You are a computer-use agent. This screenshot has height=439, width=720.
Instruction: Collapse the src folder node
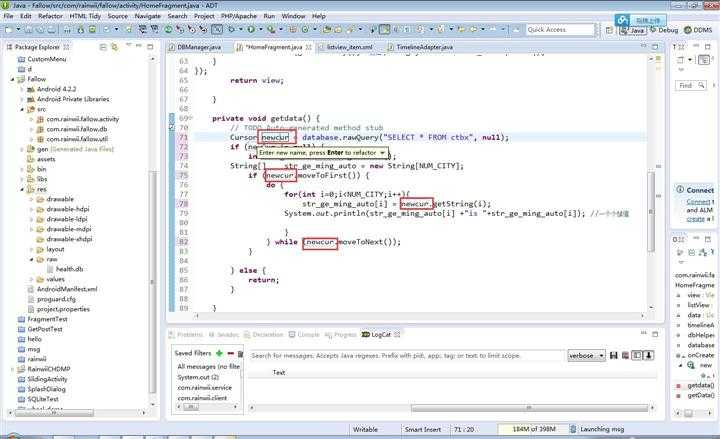pyautogui.click(x=22, y=109)
